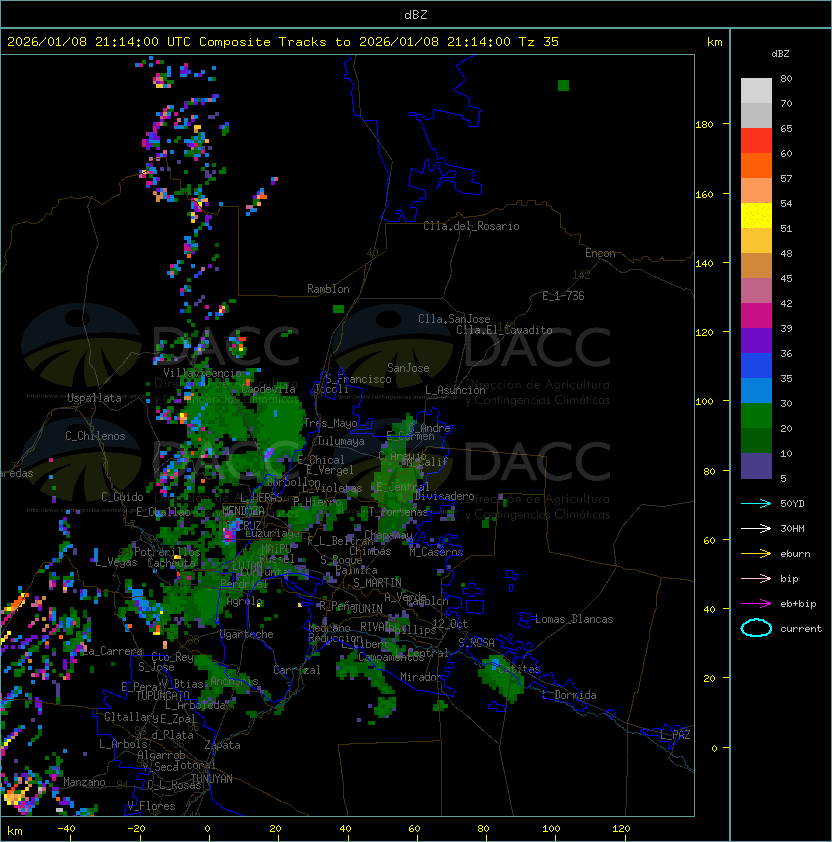Click the Ugarteche map label
The height and width of the screenshot is (842, 832).
247,634
